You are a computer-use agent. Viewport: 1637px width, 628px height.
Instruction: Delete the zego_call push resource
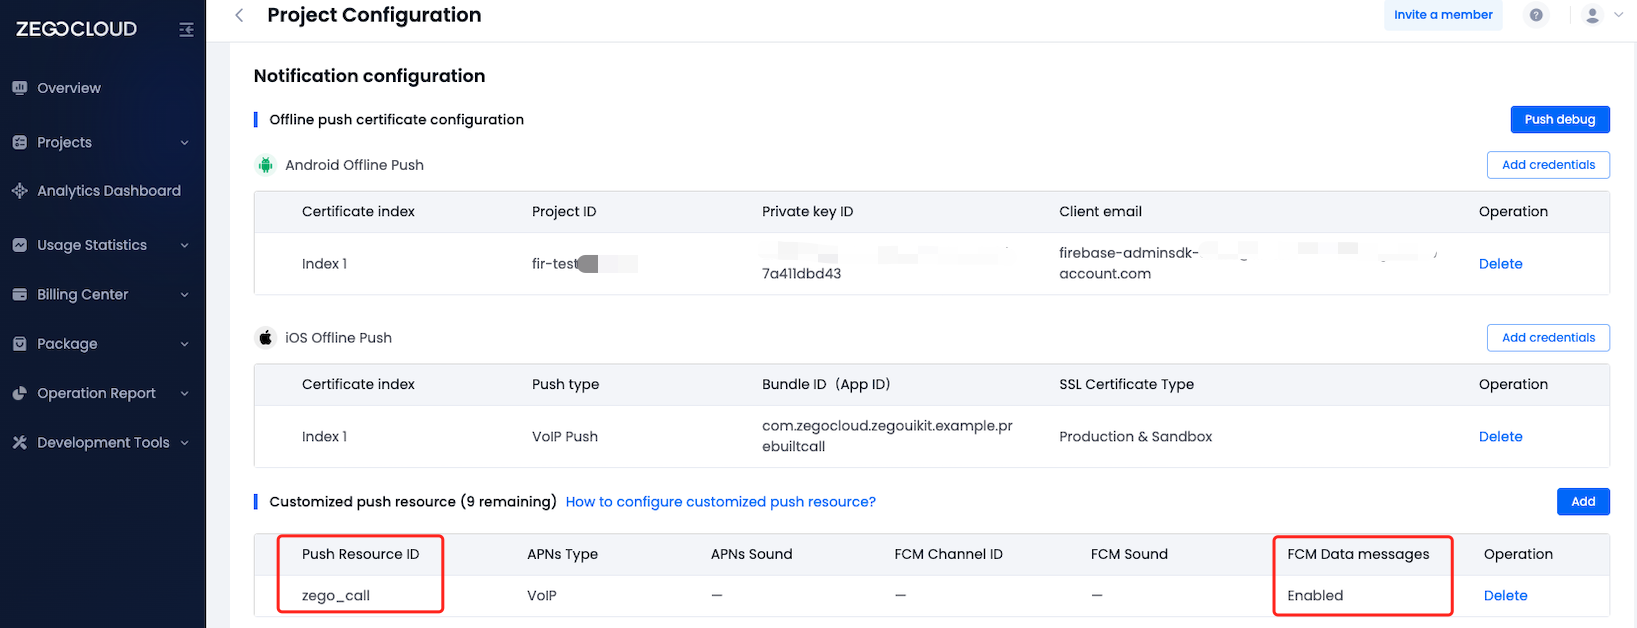[1505, 596]
